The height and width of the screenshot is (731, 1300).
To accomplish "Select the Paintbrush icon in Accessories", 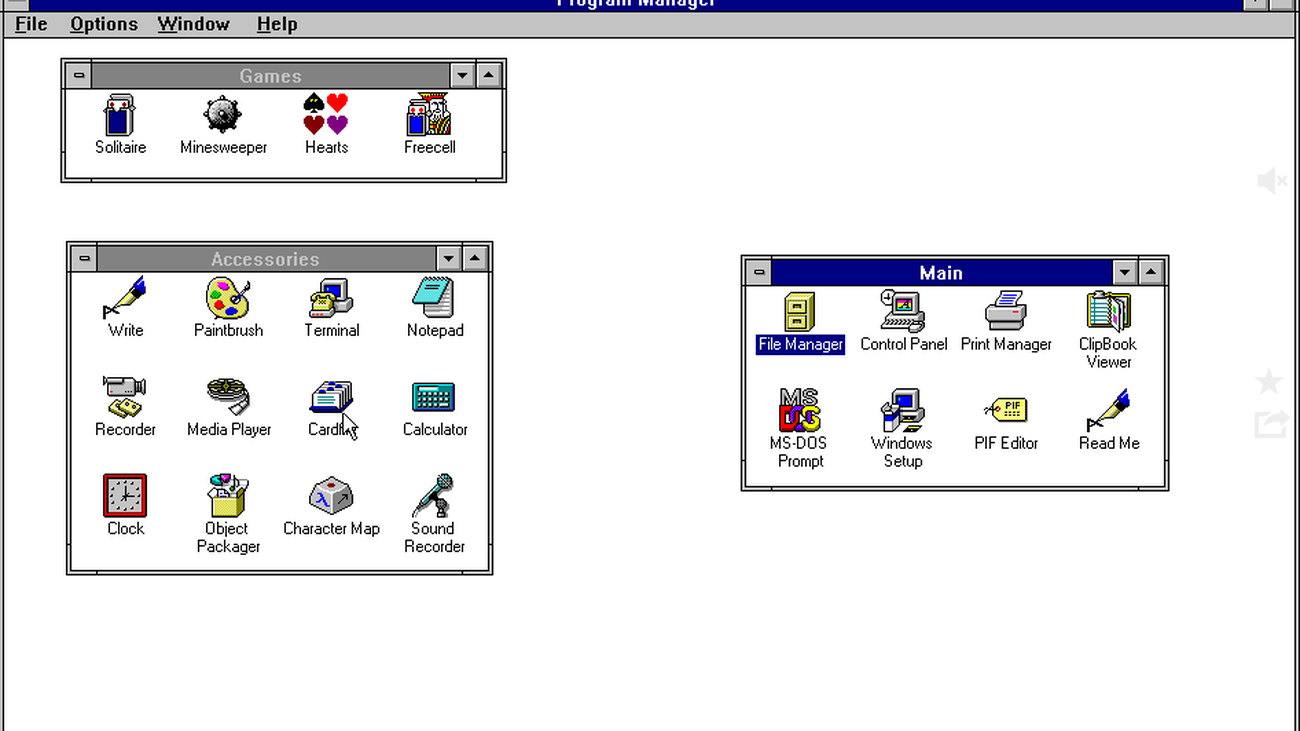I will click(x=228, y=300).
